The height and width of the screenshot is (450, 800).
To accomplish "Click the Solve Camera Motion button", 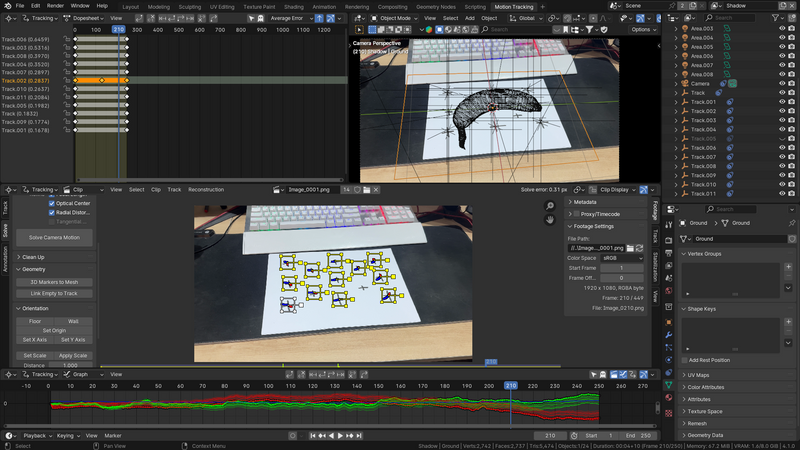I will tap(55, 237).
